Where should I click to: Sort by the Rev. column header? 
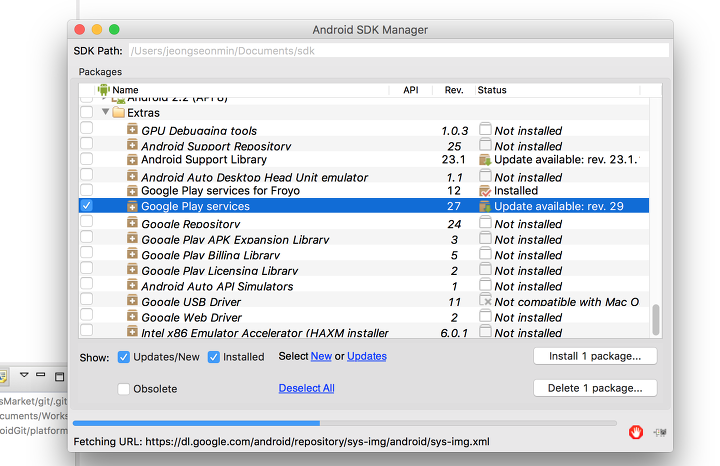coord(454,90)
